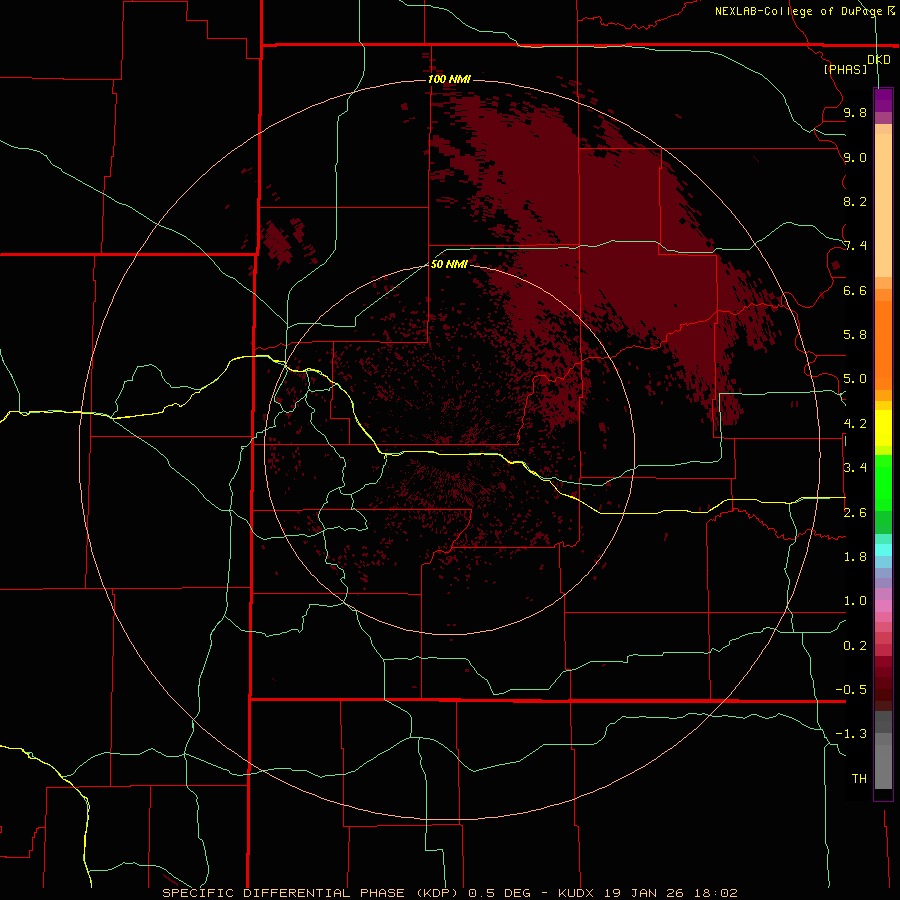The image size is (900, 900).
Task: Click the 100 NMI range ring label
Action: pos(449,79)
